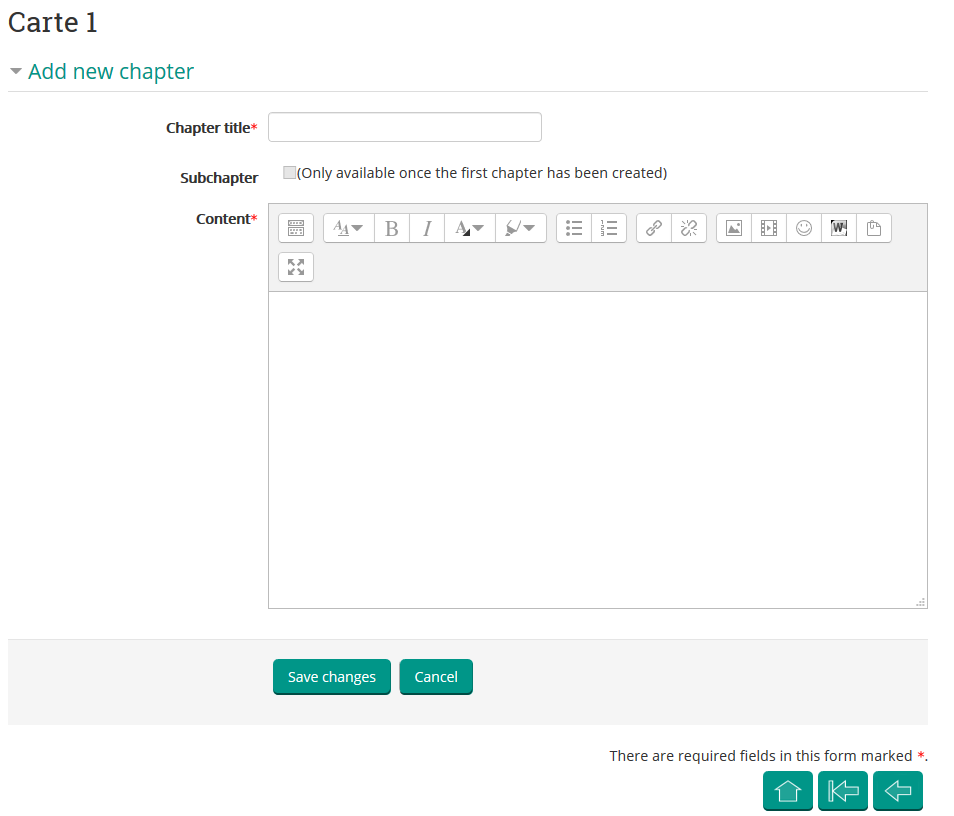Open the emoticon smiley picker
Image resolution: width=954 pixels, height=816 pixels.
coord(804,228)
